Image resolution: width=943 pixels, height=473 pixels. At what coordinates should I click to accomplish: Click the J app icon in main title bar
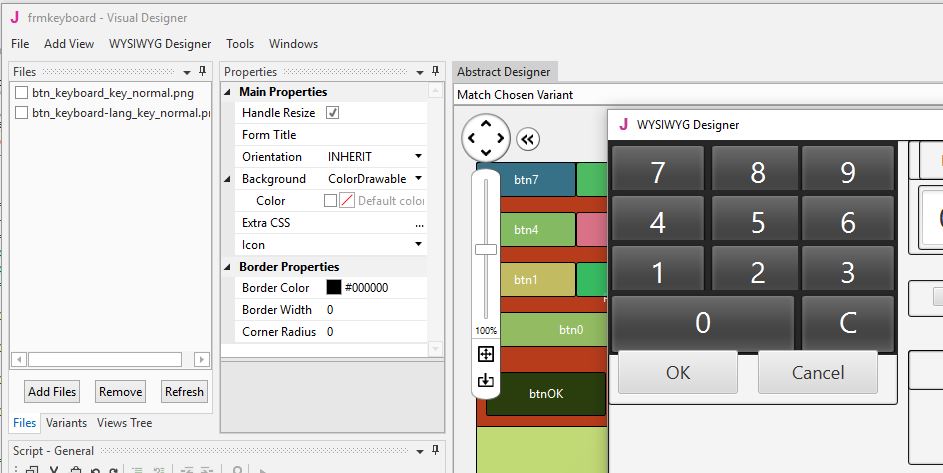click(x=15, y=17)
